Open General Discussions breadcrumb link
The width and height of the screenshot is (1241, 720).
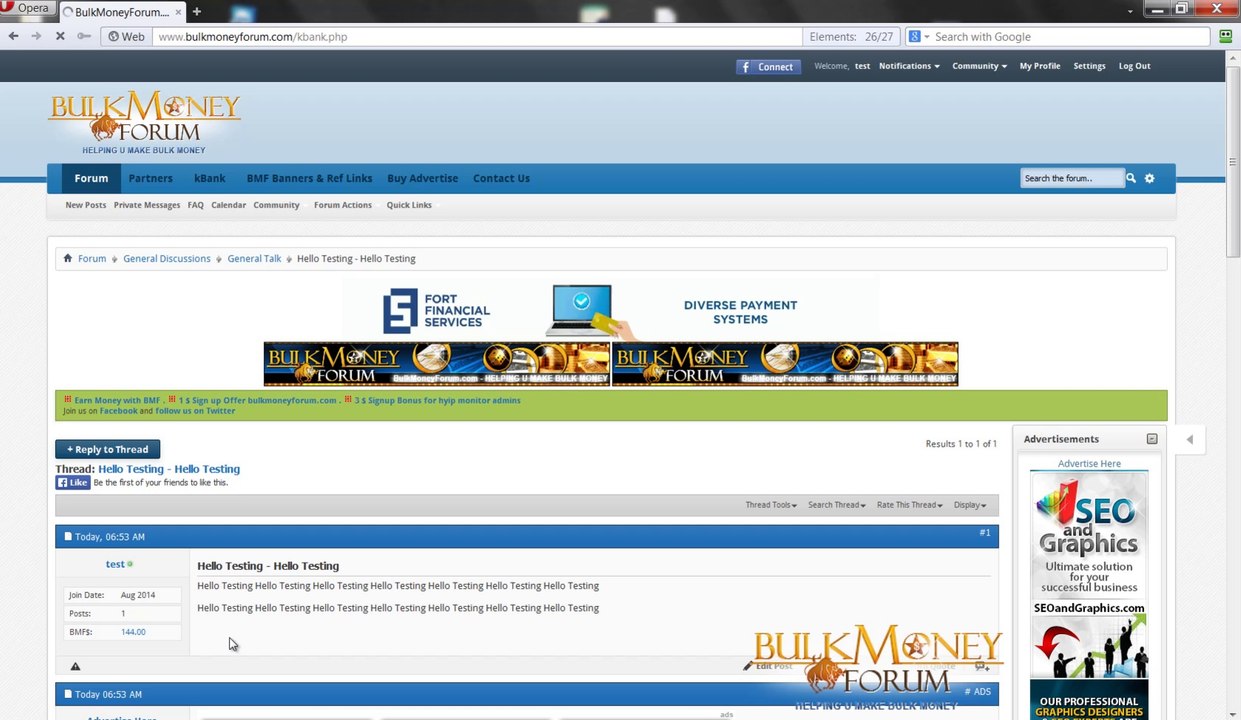coord(167,258)
